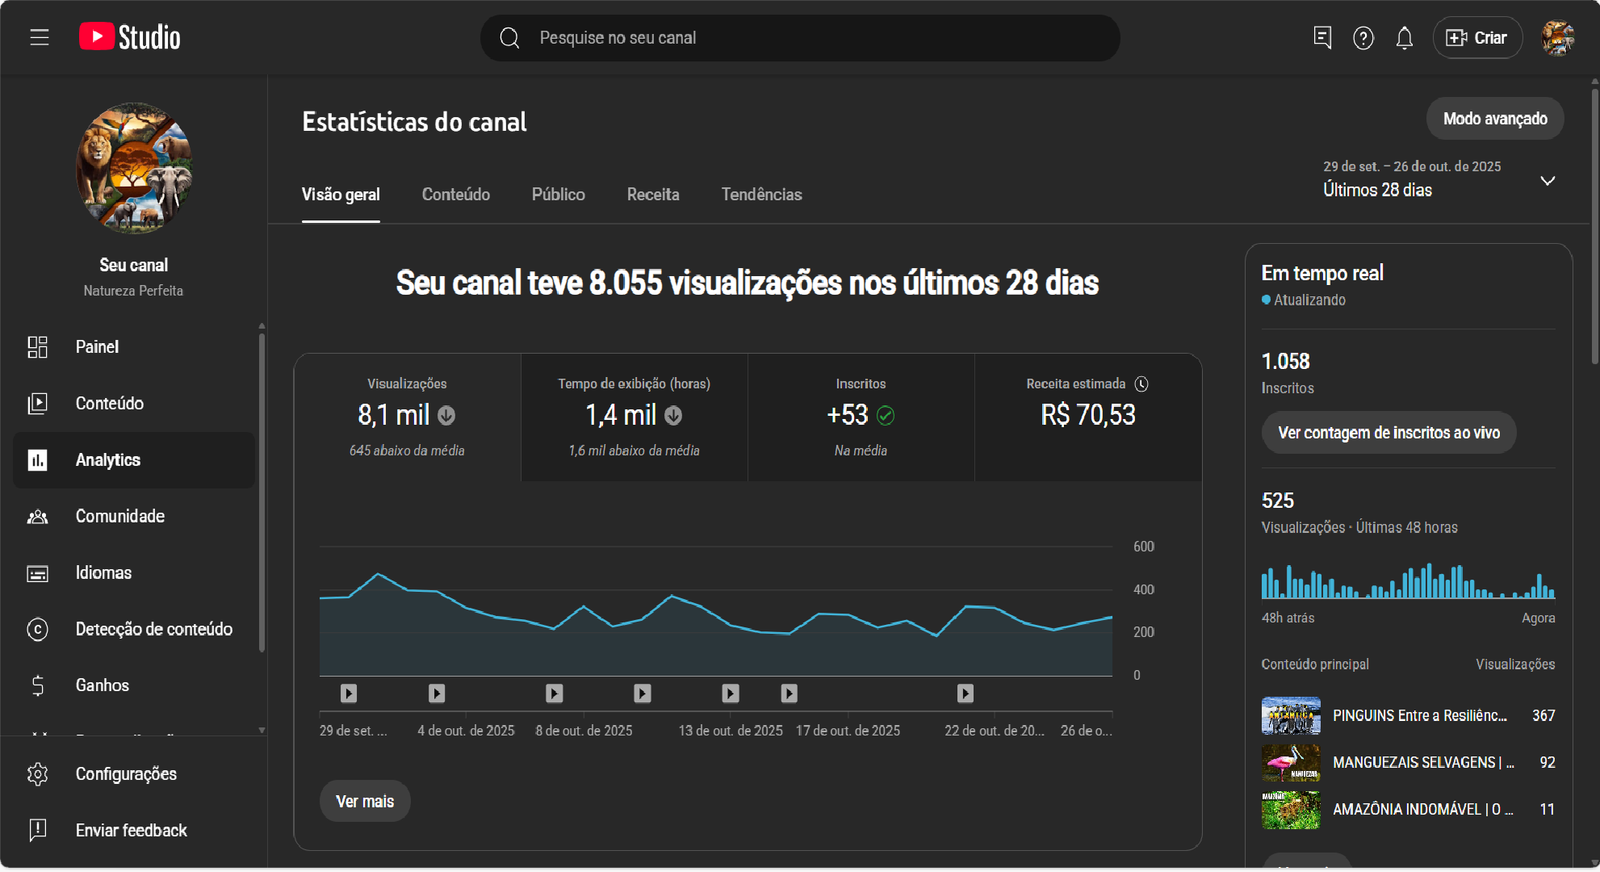This screenshot has width=1600, height=872.
Task: Open the Help question mark icon
Action: 1363,38
